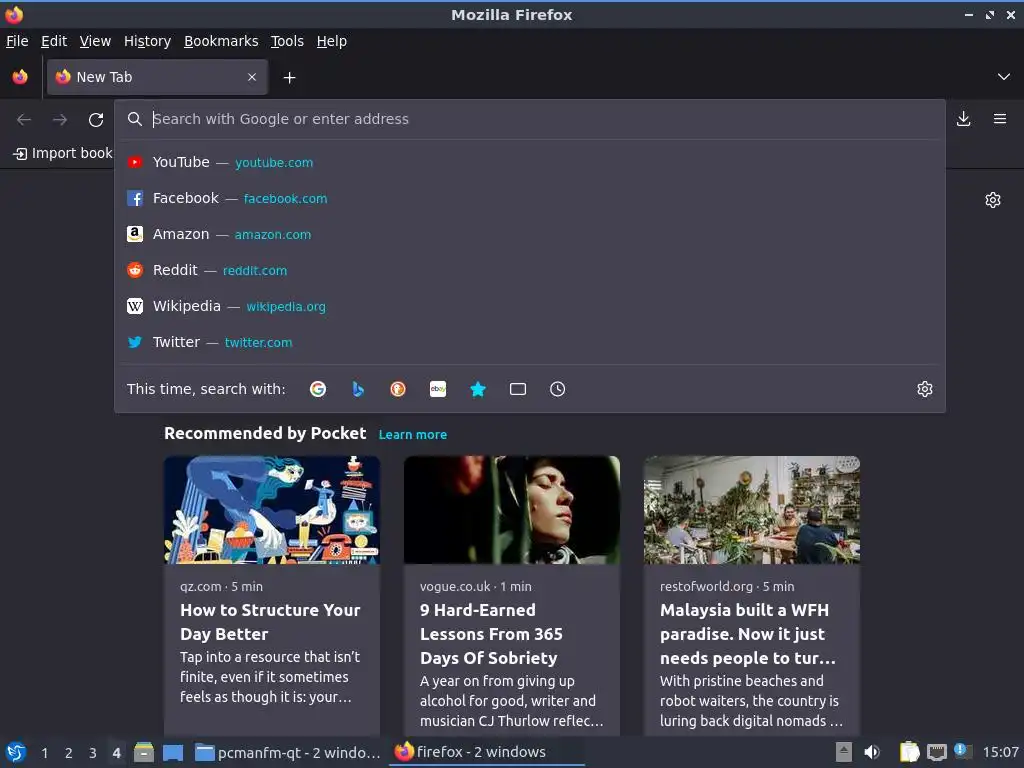Screen dimensions: 1024x768
Task: Click the 15:07 taskbar clock
Action: [x=1000, y=752]
